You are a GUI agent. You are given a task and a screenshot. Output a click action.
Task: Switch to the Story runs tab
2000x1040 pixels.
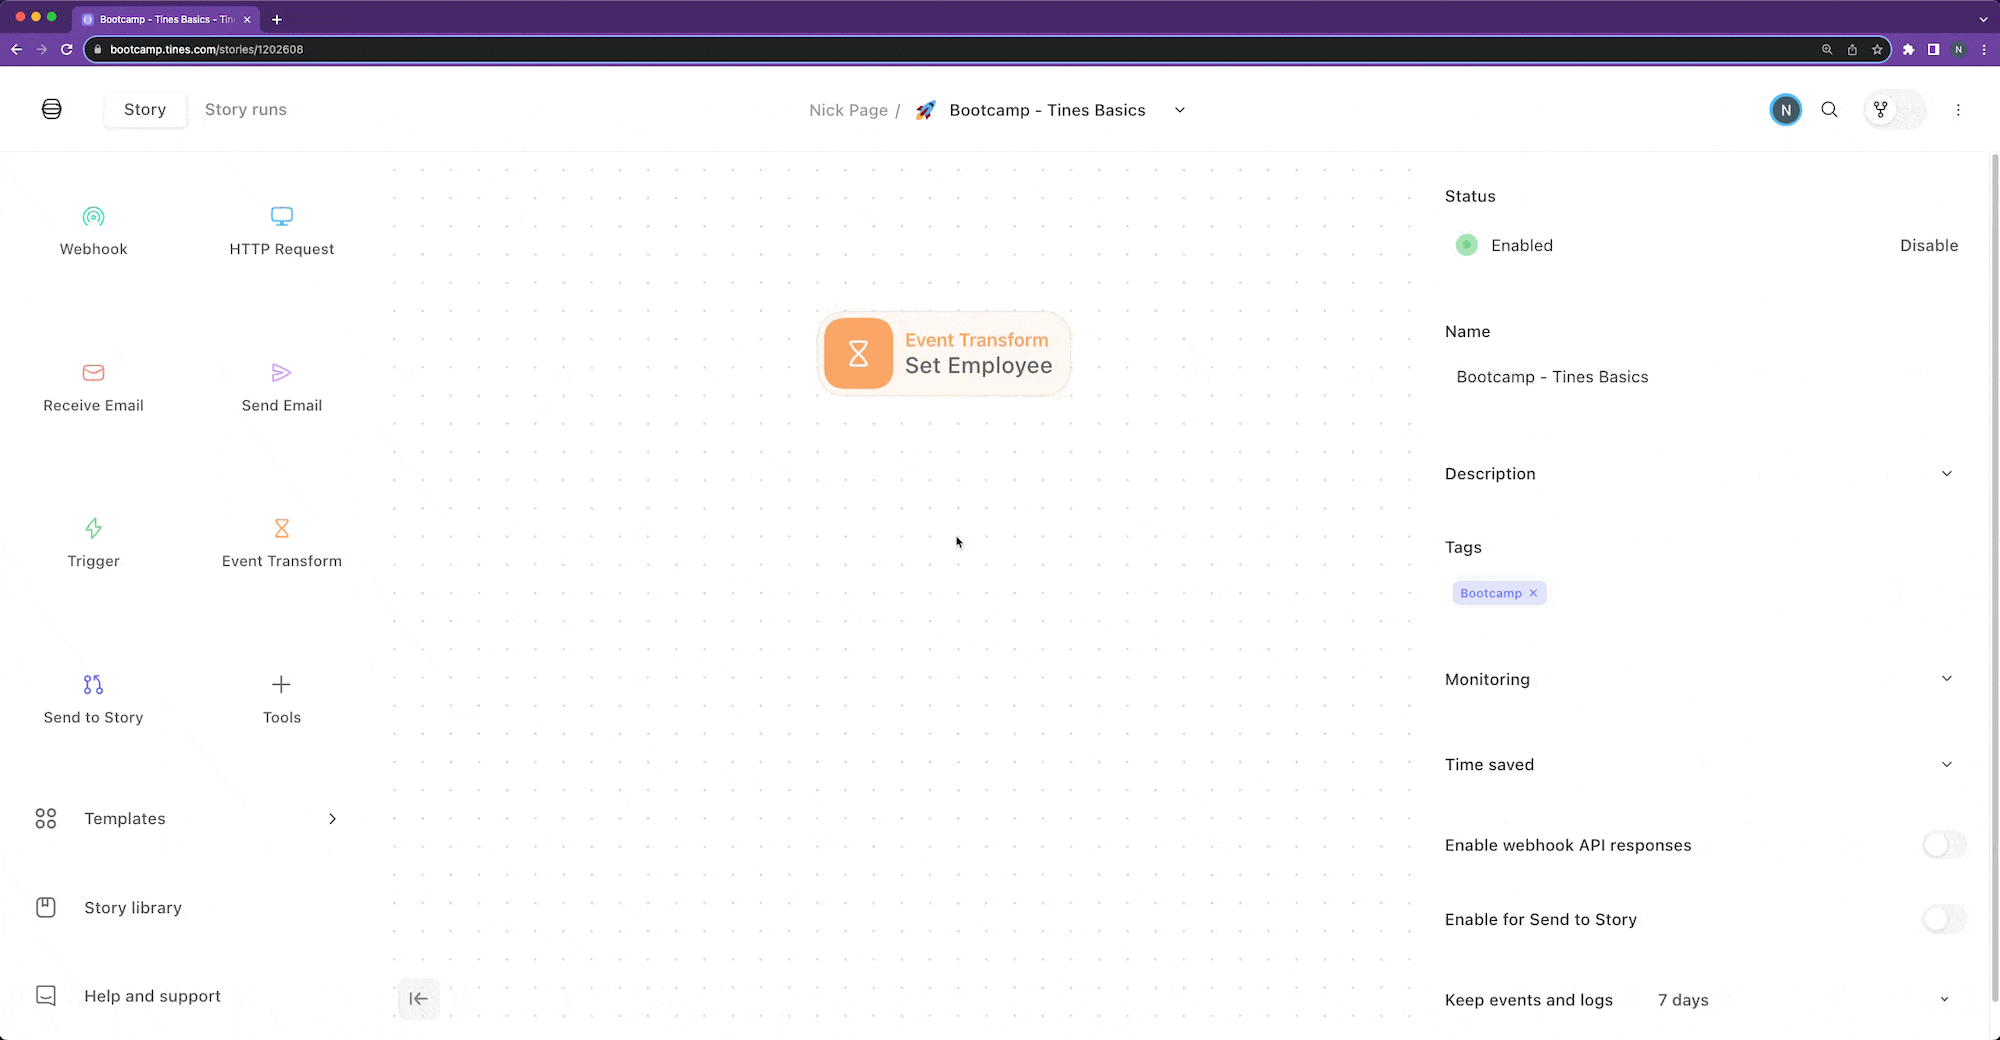tap(246, 110)
